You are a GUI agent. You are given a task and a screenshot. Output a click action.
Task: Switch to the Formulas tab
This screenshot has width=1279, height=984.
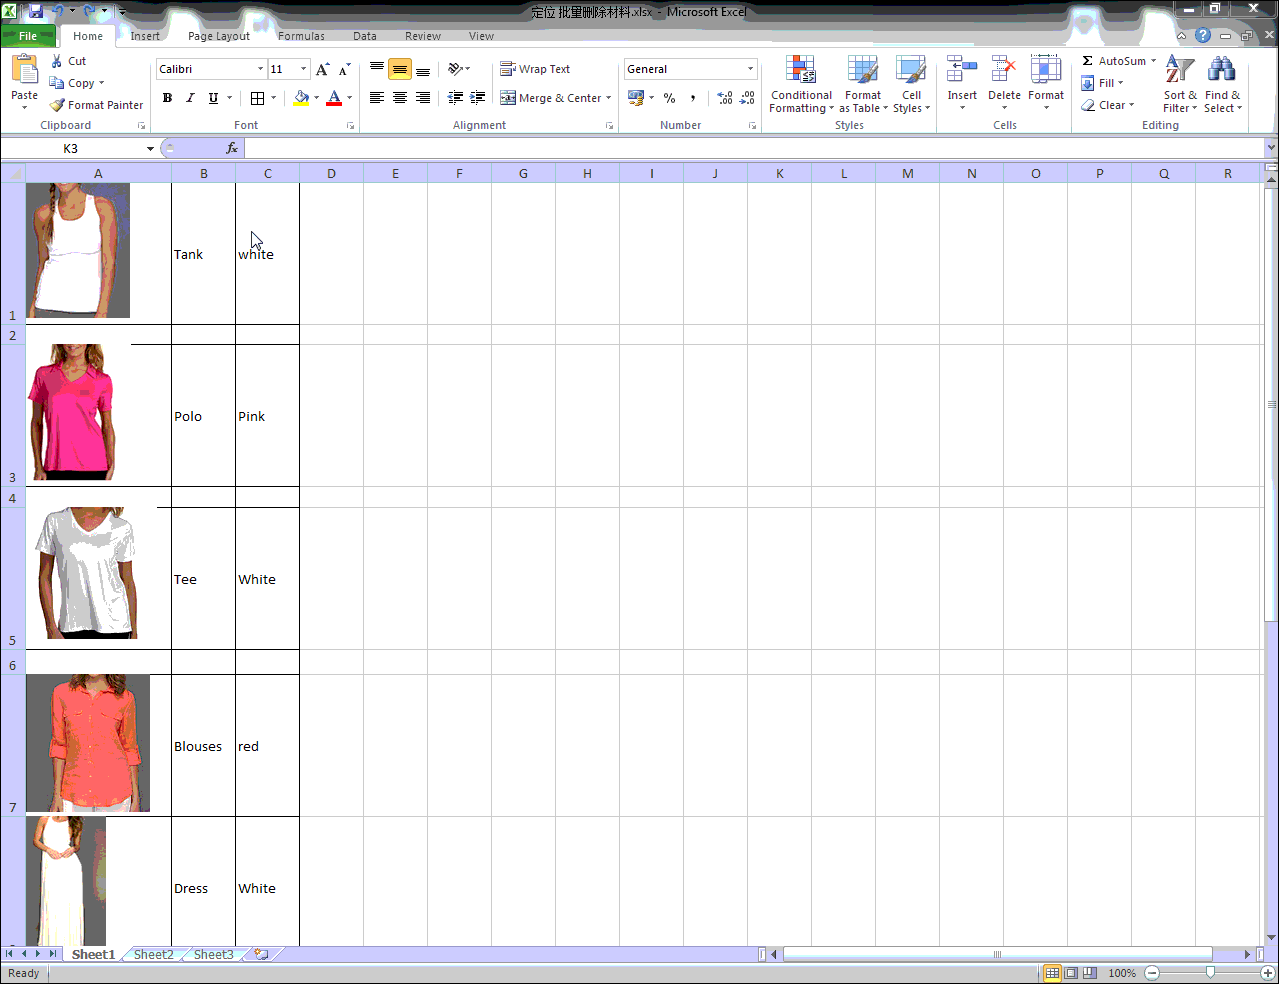pyautogui.click(x=301, y=36)
